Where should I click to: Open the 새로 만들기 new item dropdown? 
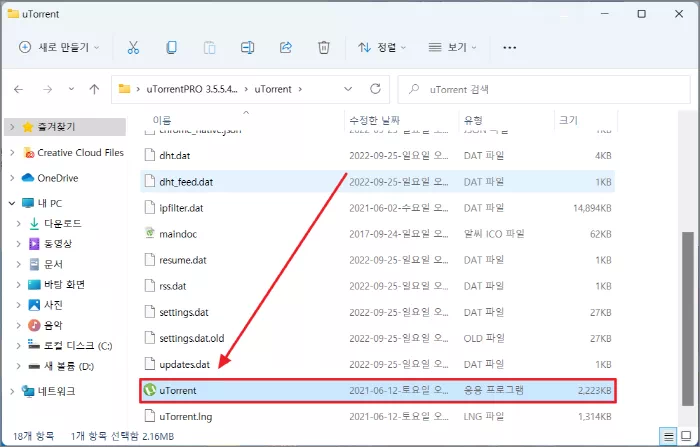pyautogui.click(x=58, y=47)
